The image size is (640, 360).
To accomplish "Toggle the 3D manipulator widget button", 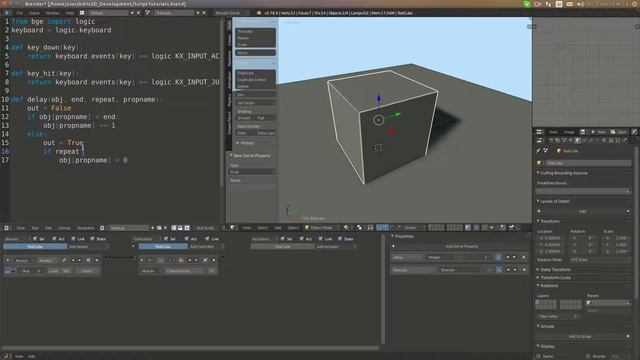I will click(x=379, y=227).
